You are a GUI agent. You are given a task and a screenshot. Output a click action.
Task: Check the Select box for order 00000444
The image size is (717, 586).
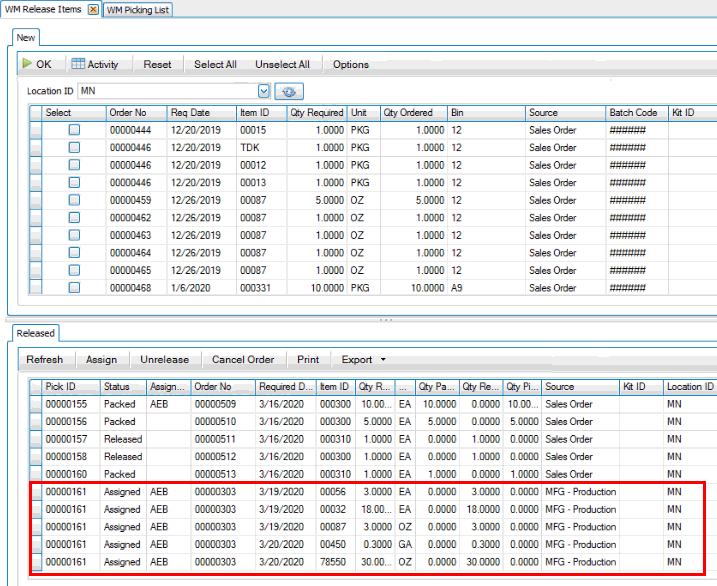[74, 130]
